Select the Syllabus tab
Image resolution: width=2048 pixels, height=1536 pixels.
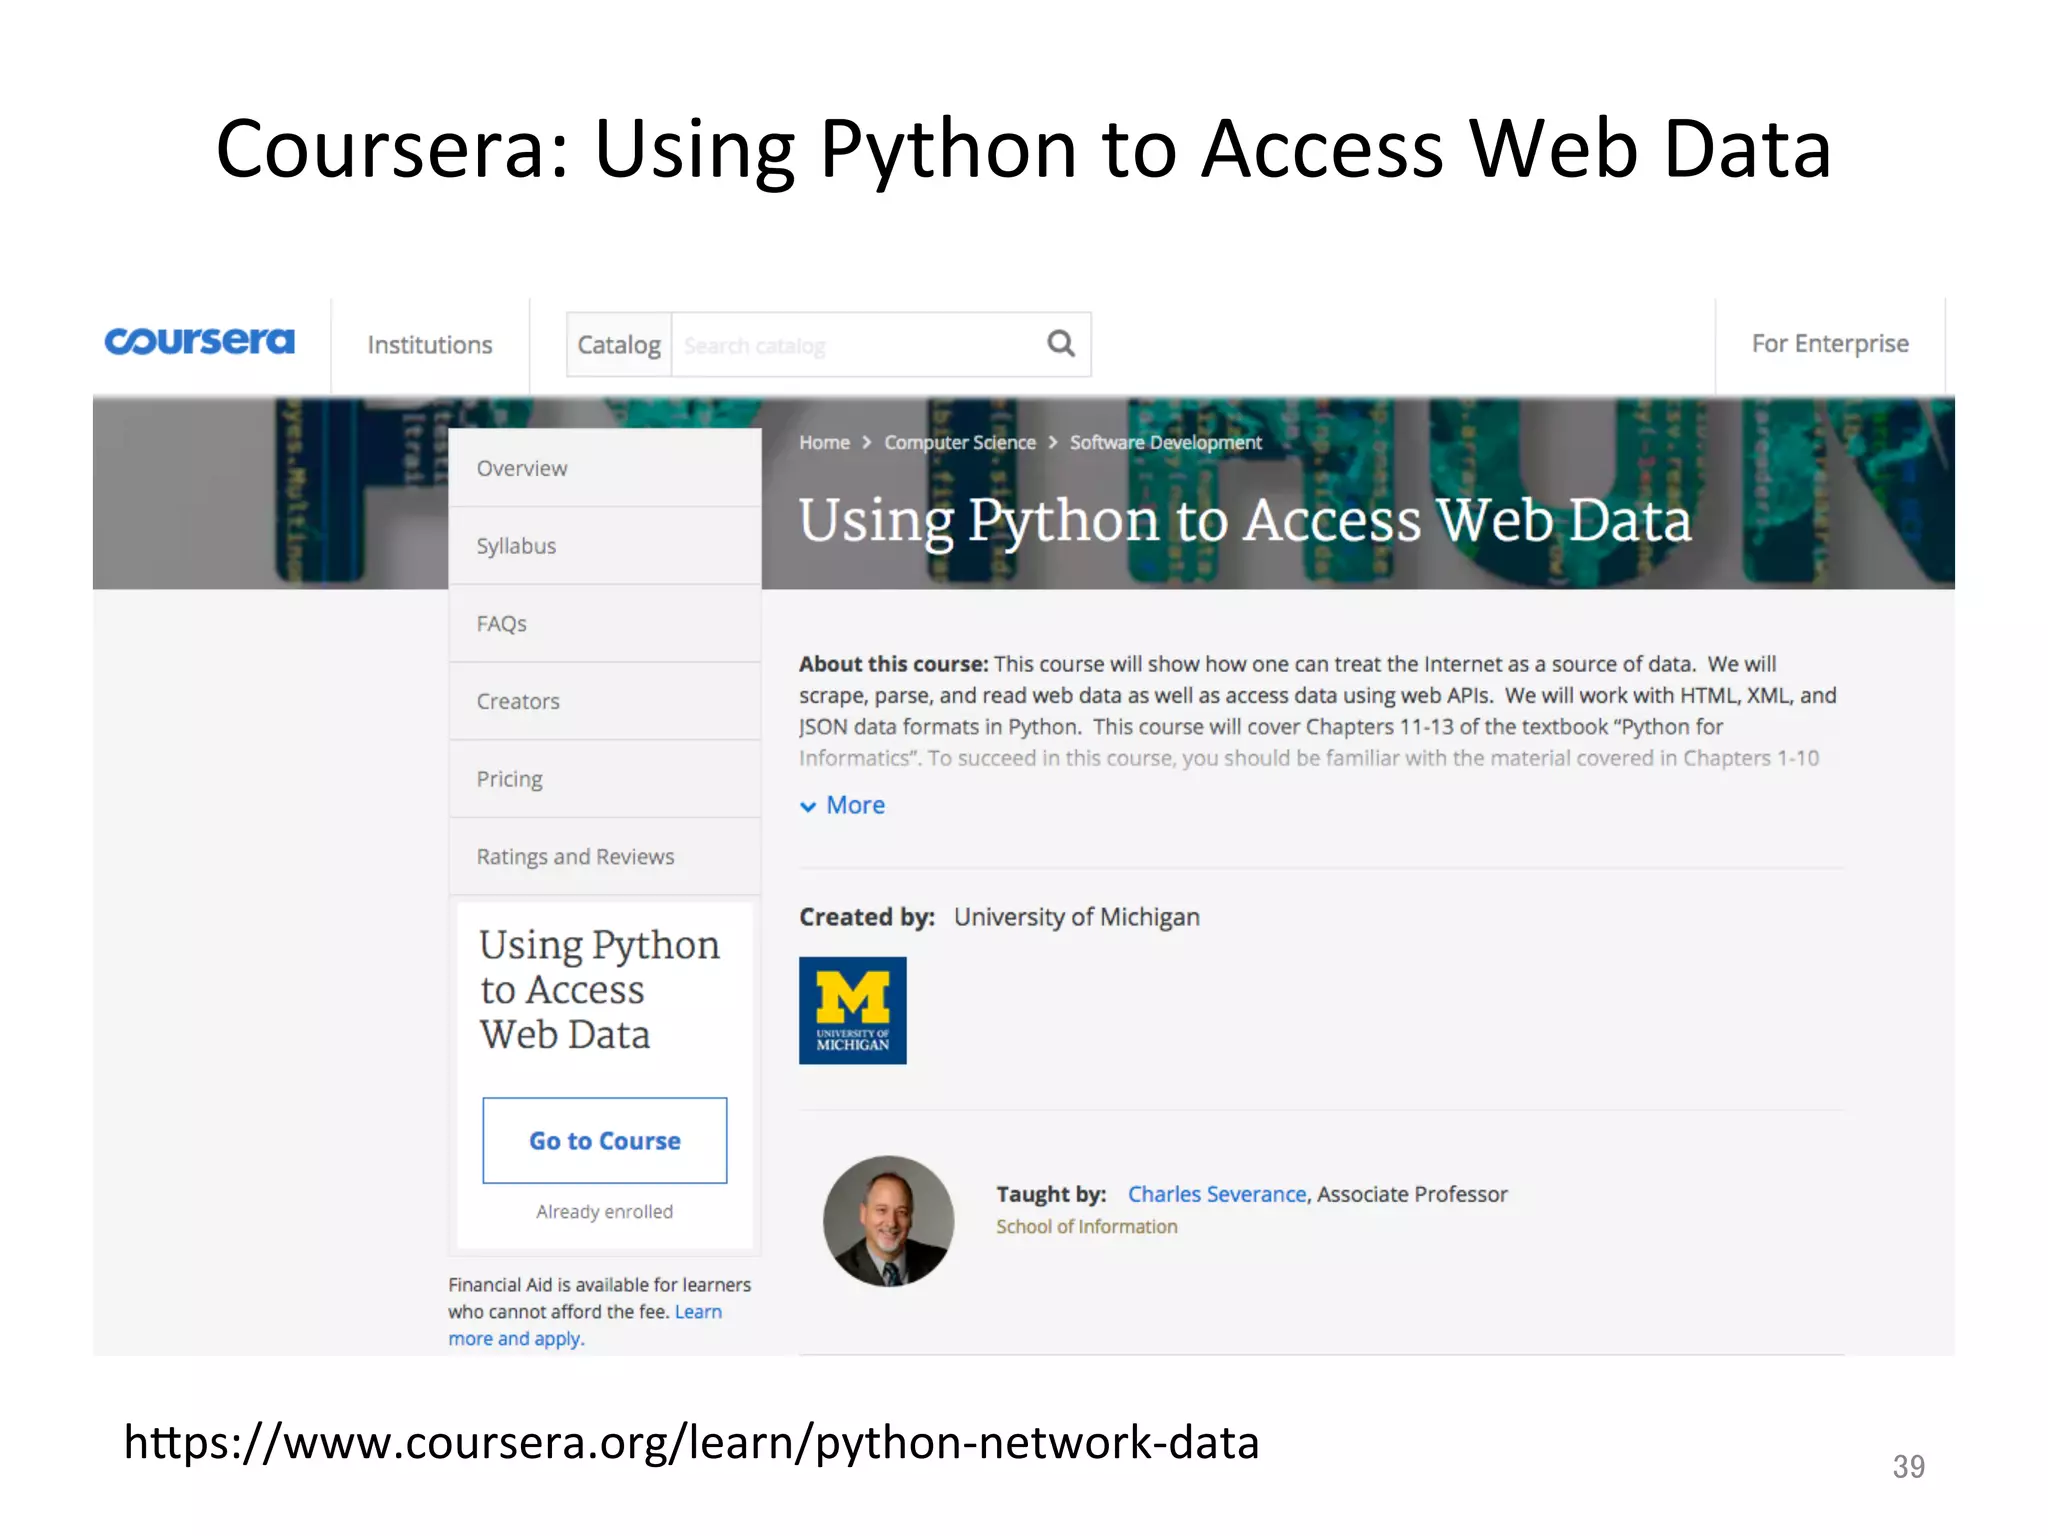click(x=605, y=546)
